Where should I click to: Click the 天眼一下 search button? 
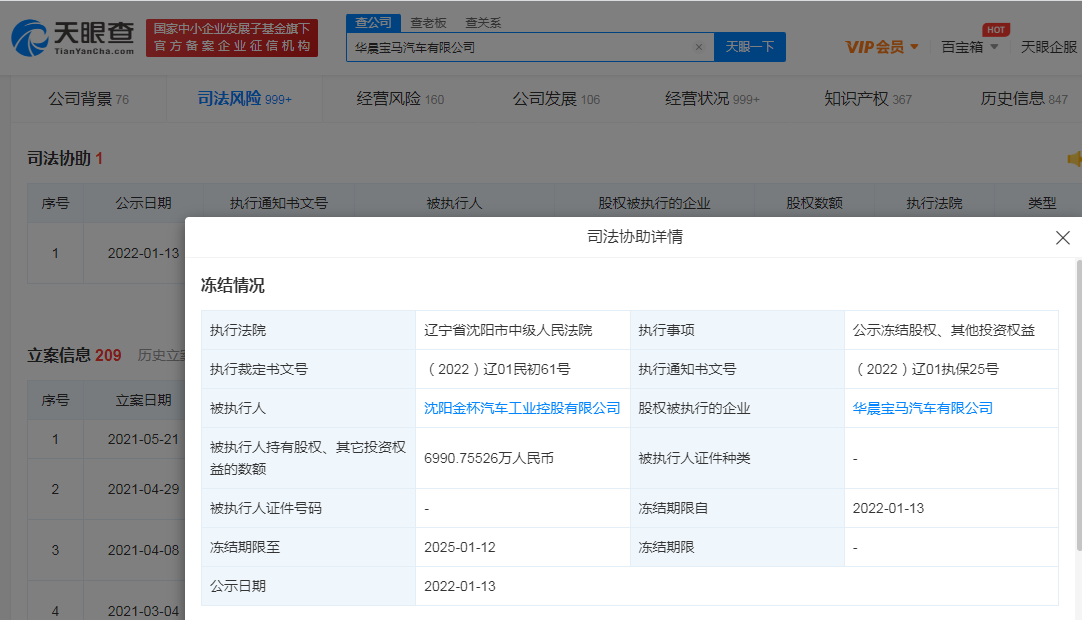click(x=750, y=47)
